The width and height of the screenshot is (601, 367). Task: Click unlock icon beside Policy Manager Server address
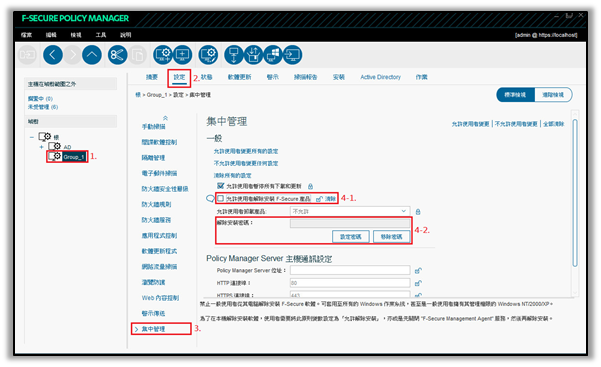[418, 271]
